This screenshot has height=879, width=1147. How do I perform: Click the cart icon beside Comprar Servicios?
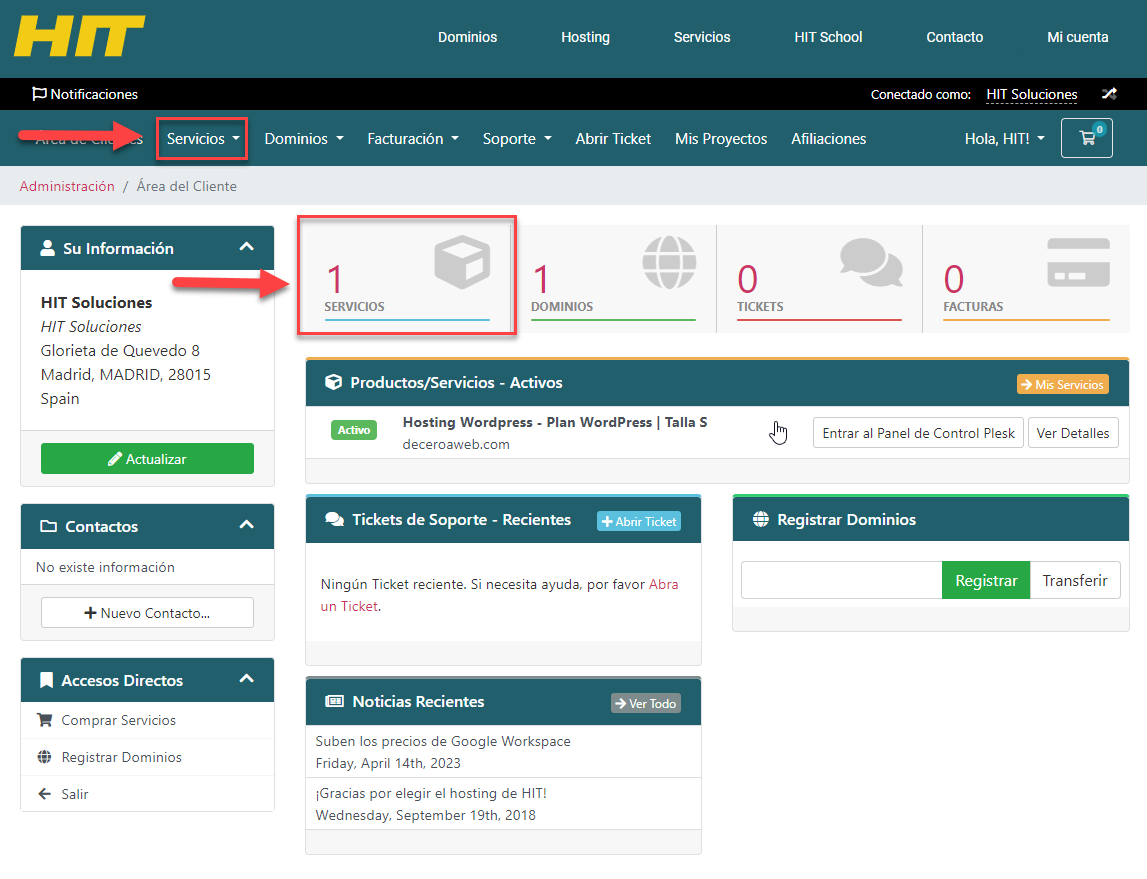pos(45,720)
